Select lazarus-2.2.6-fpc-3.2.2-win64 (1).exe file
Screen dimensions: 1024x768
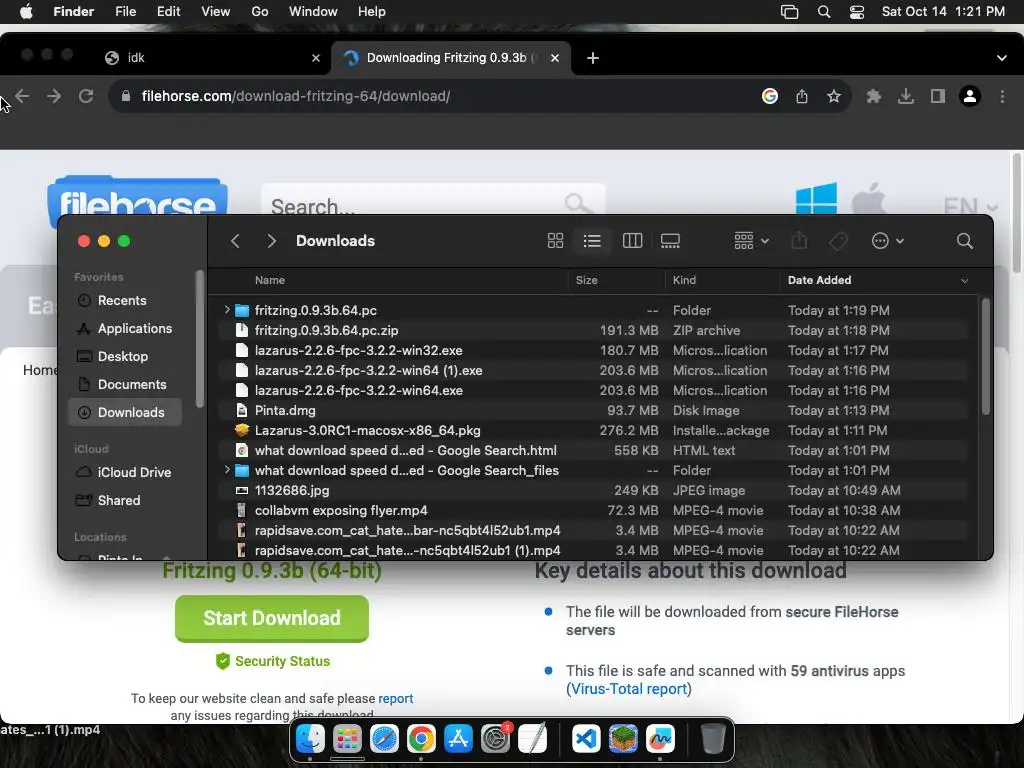pos(593,370)
